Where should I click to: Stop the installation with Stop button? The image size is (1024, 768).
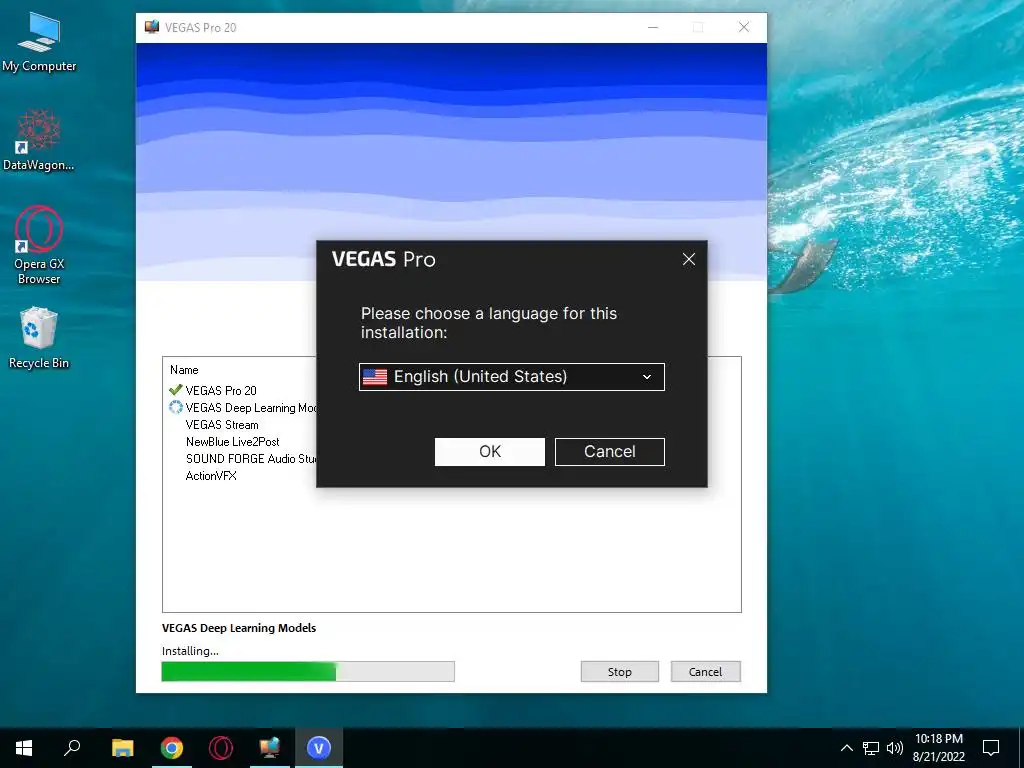[x=620, y=671]
